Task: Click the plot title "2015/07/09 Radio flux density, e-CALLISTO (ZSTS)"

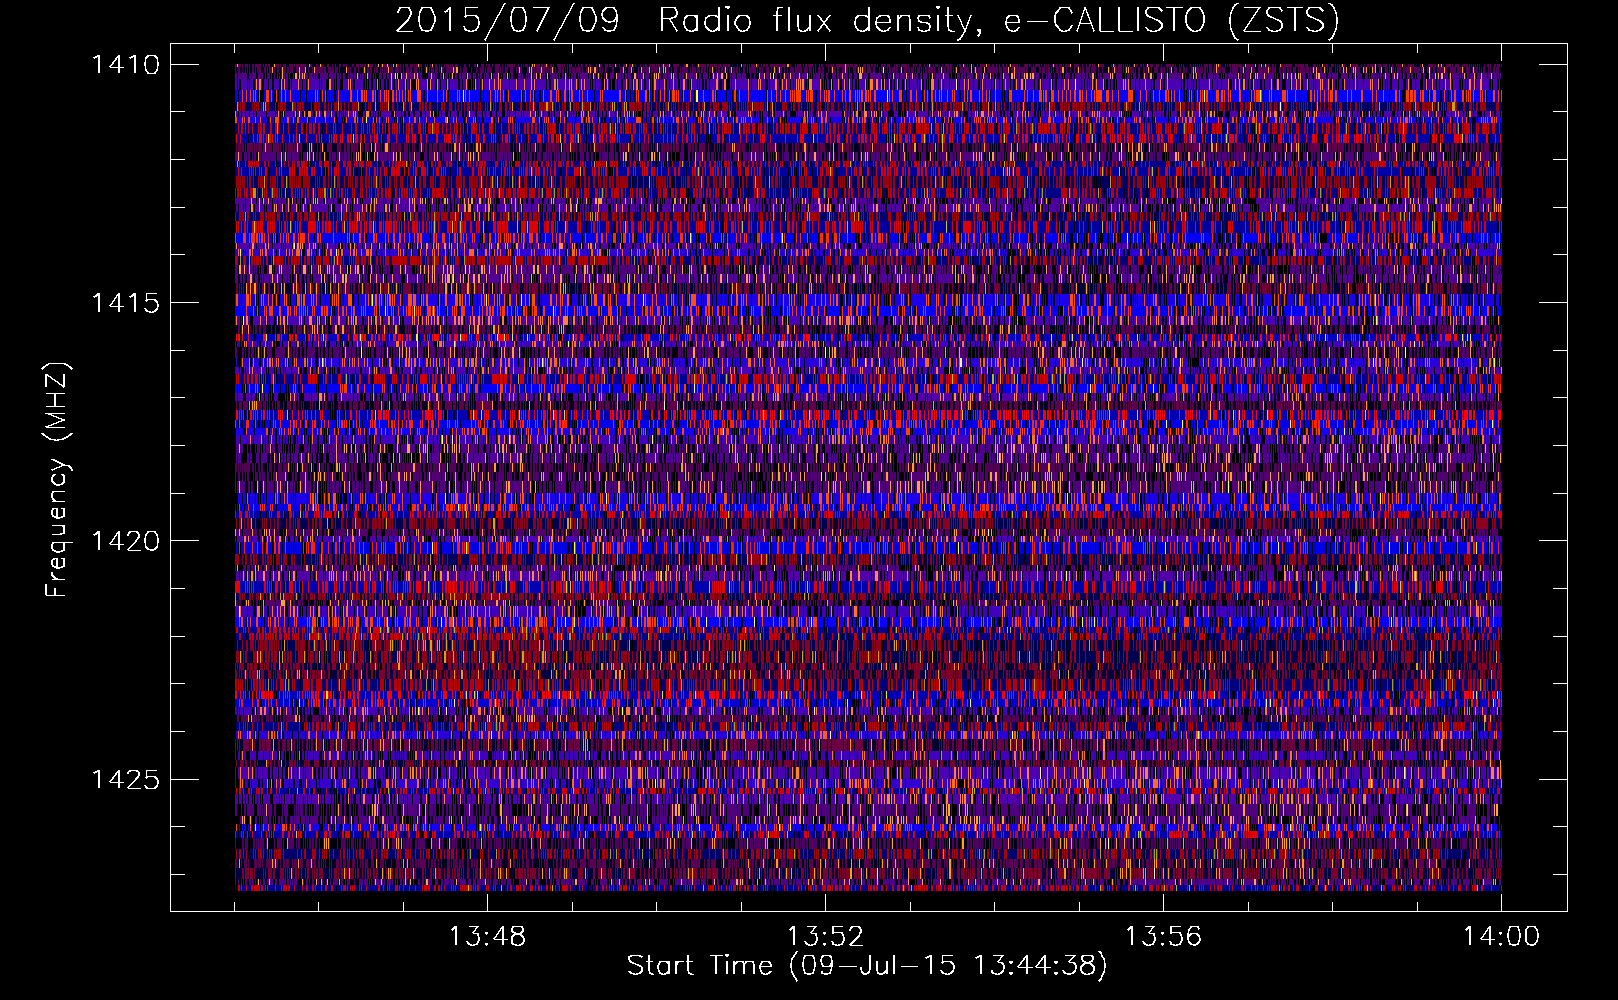Action: 867,21
